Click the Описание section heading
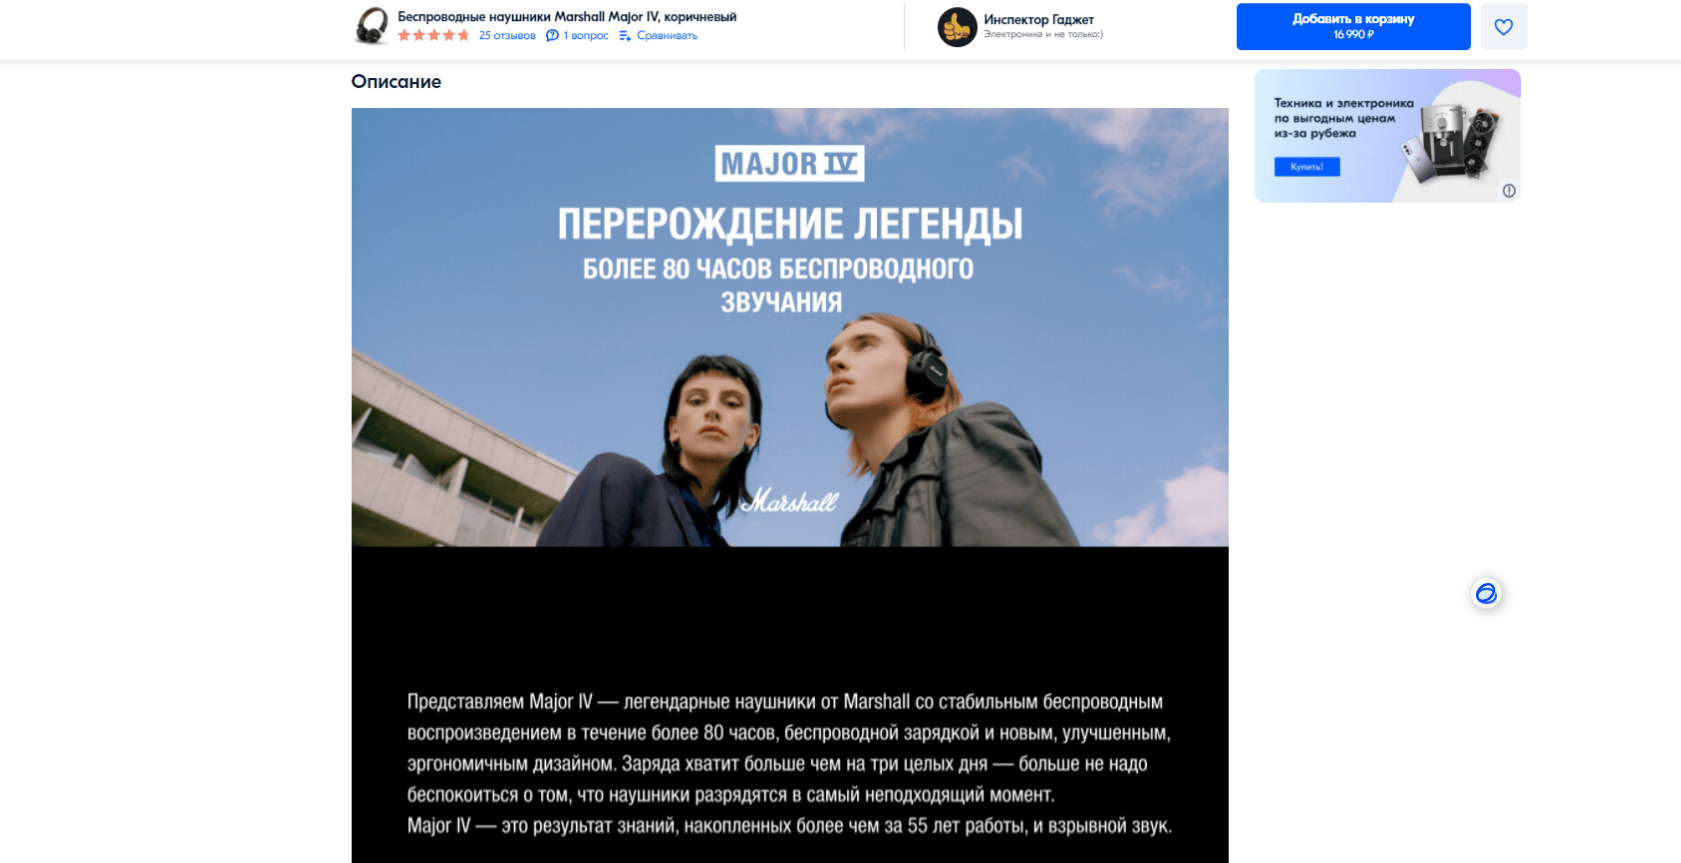This screenshot has width=1681, height=863. point(396,82)
